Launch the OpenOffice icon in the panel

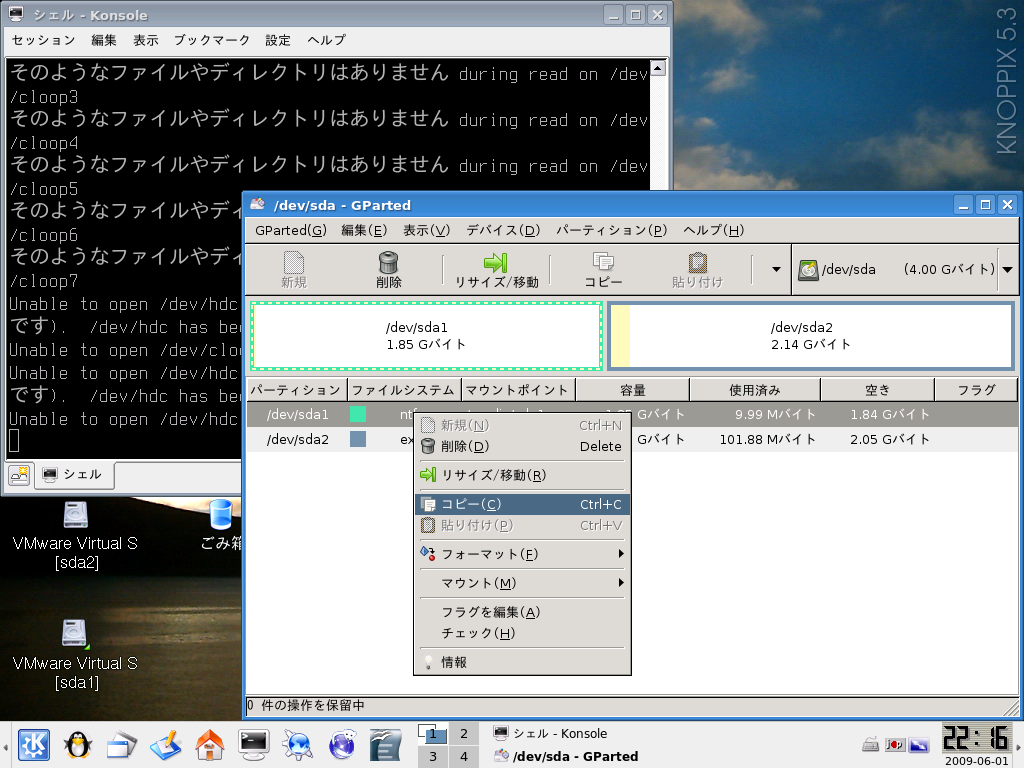click(x=385, y=745)
